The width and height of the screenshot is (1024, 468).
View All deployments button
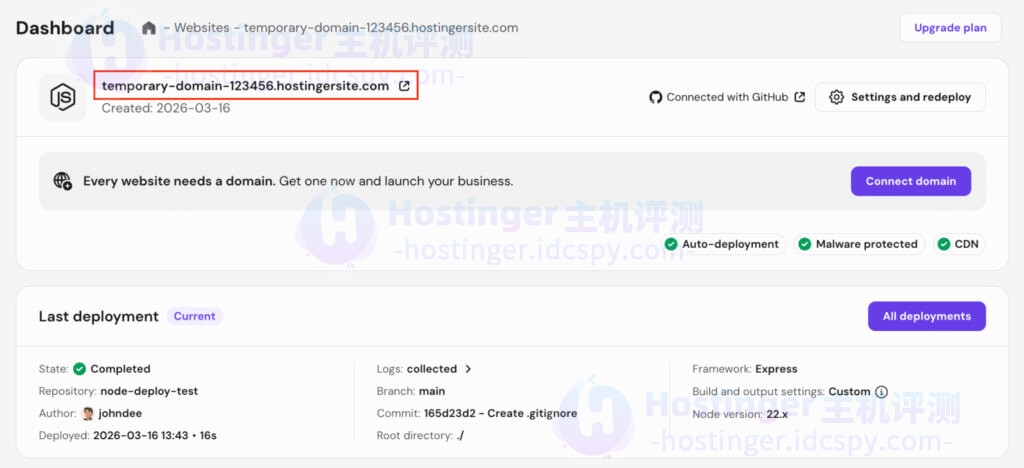click(926, 316)
